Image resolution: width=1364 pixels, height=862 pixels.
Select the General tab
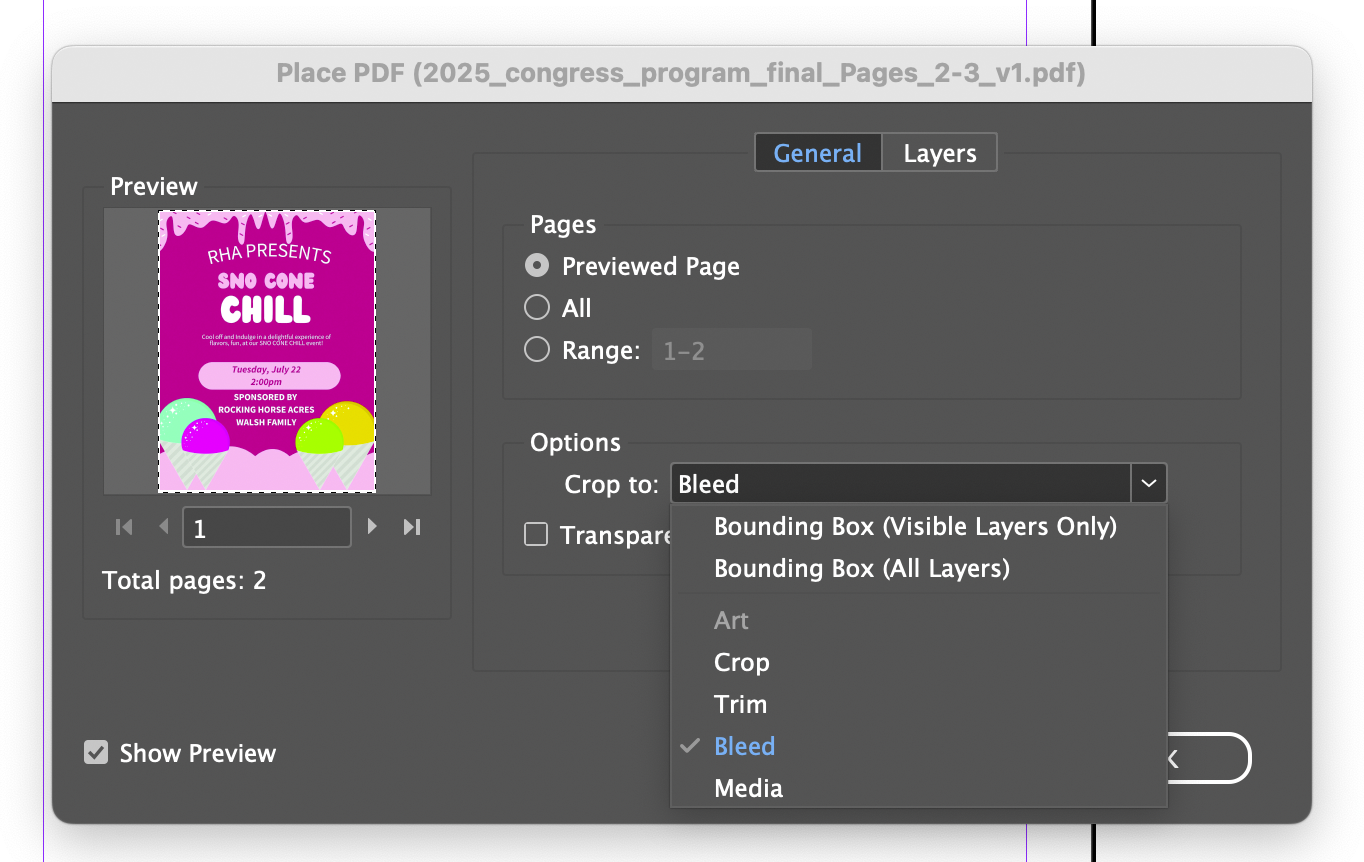point(817,152)
